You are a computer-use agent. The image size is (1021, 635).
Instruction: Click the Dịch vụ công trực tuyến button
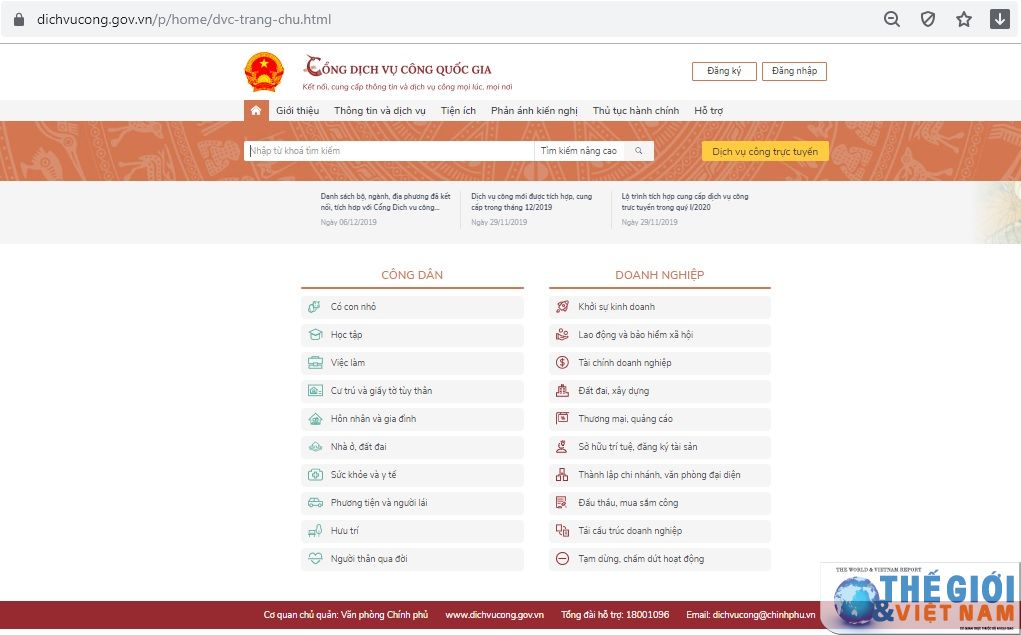765,152
